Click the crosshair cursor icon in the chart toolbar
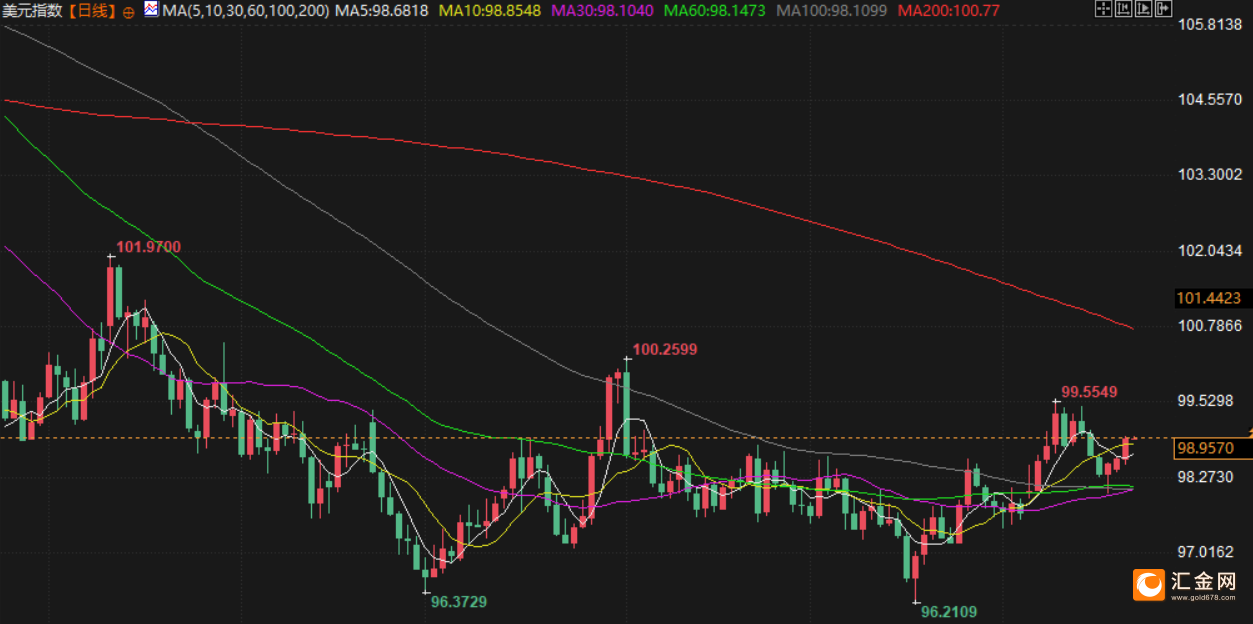This screenshot has height=624, width=1253. (1103, 8)
